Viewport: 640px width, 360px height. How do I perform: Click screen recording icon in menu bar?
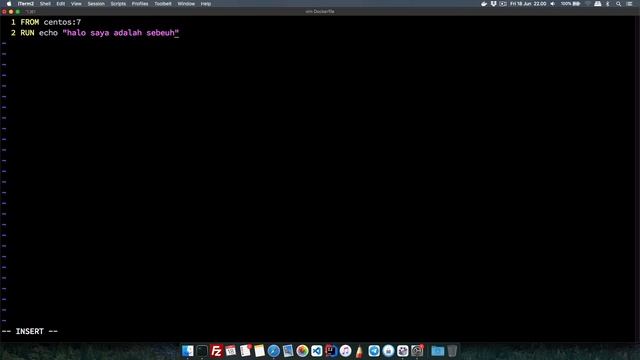(503, 4)
